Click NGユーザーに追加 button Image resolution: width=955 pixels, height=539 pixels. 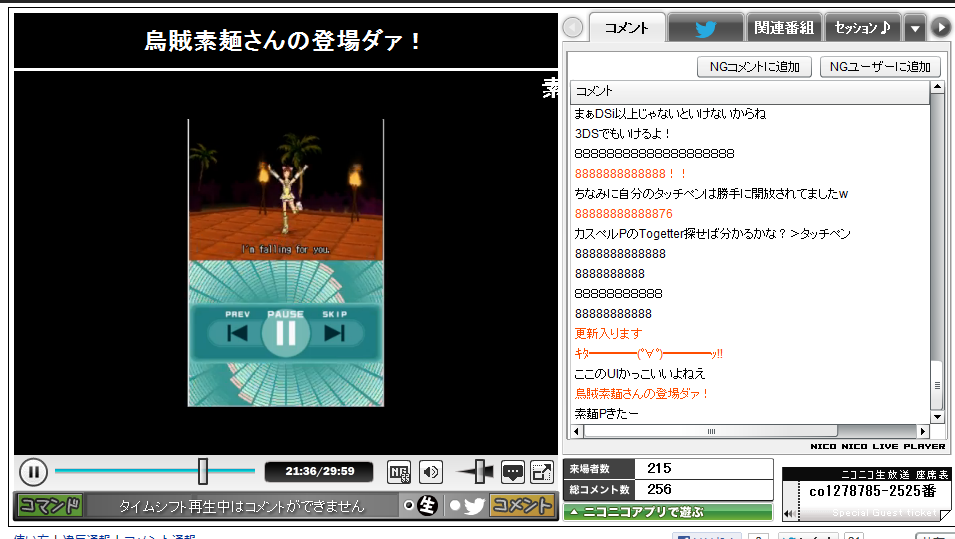pos(880,67)
